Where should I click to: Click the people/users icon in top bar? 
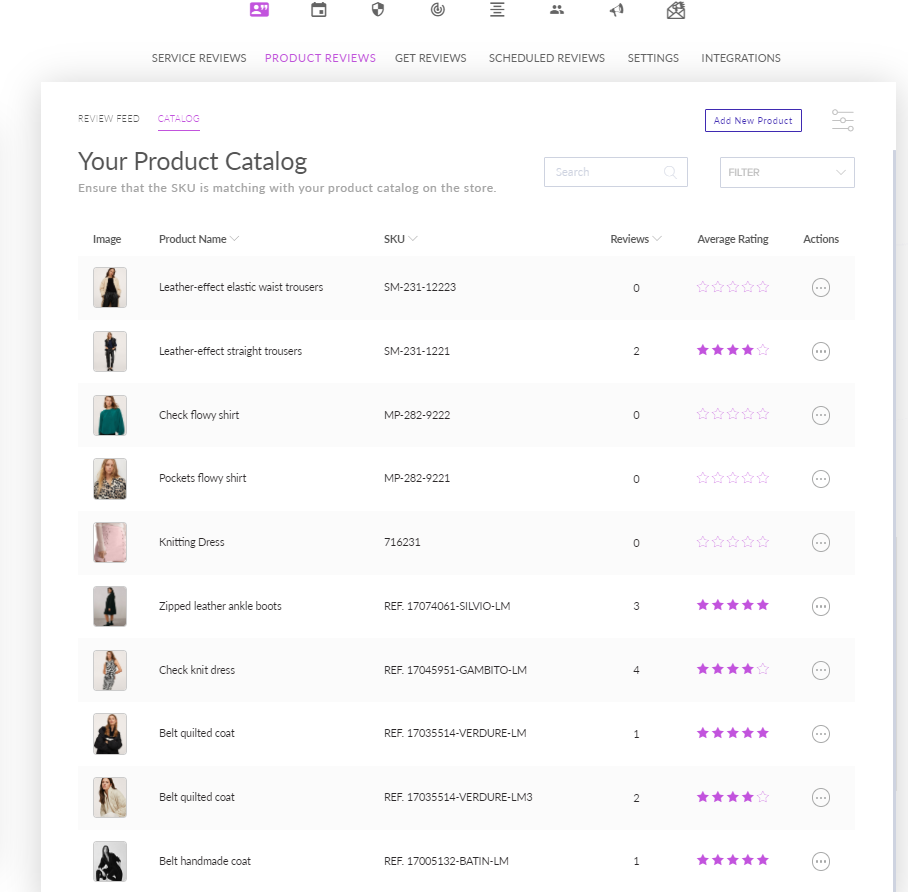(556, 10)
